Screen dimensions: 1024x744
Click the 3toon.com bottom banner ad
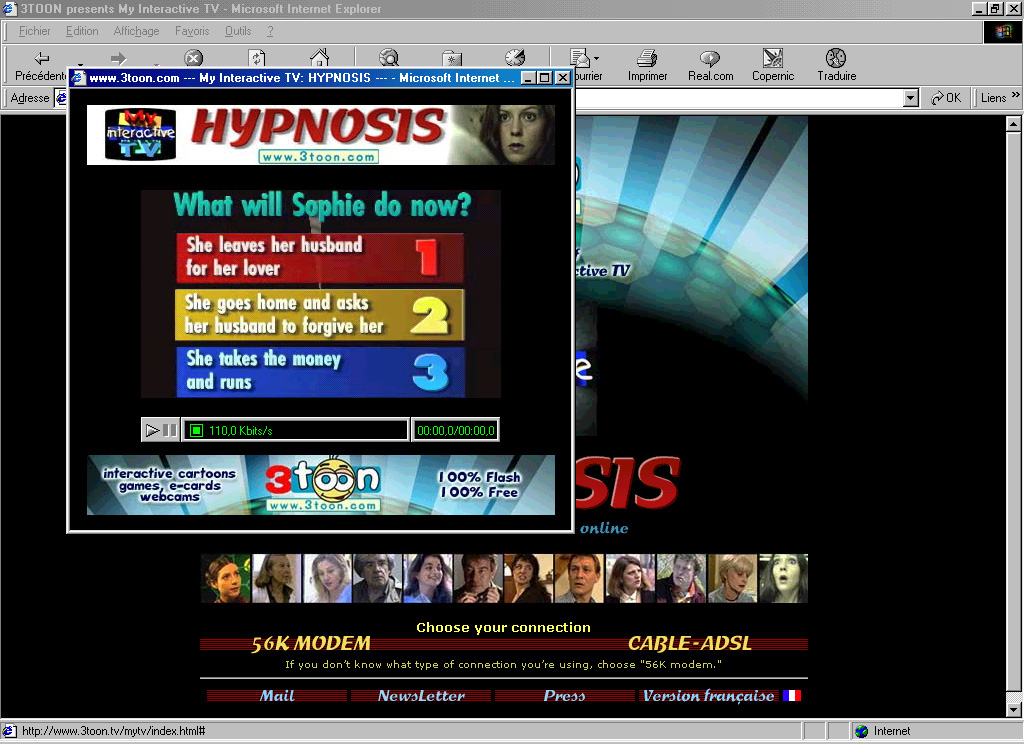pos(321,485)
